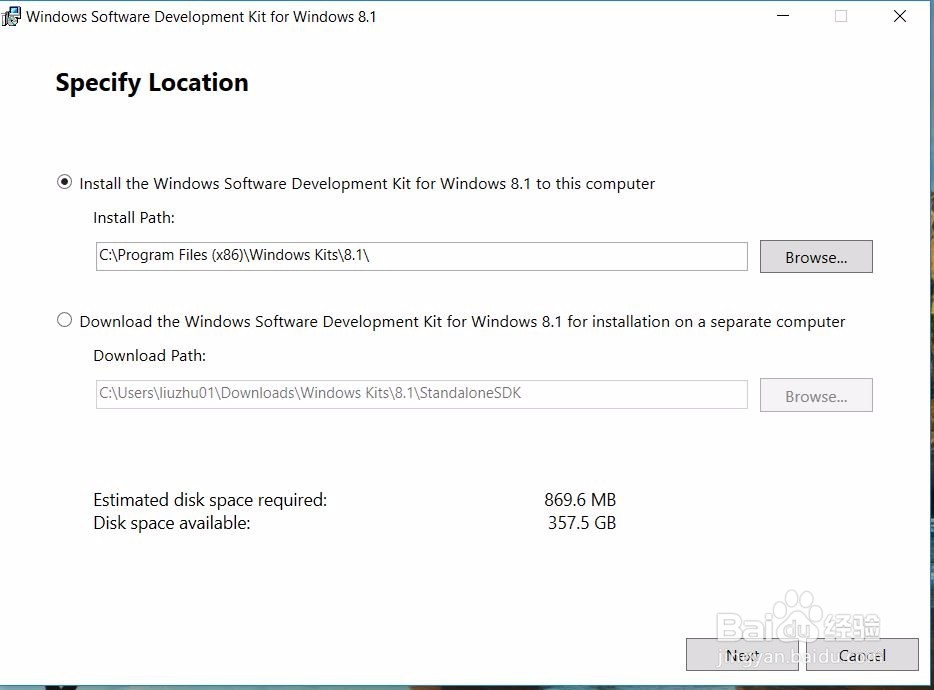Click the window title text
Screen dimensions: 934x690
point(201,17)
